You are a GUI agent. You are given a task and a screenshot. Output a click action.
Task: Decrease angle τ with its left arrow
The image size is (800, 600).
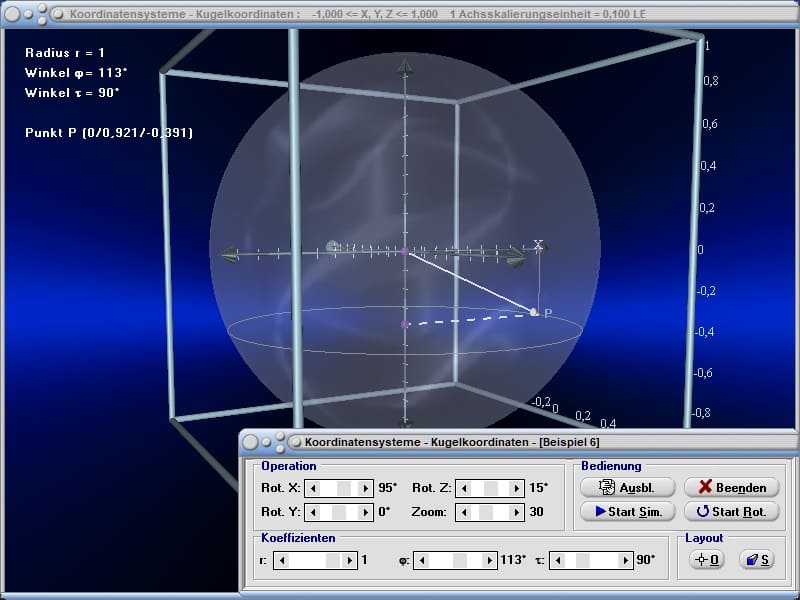(x=558, y=560)
